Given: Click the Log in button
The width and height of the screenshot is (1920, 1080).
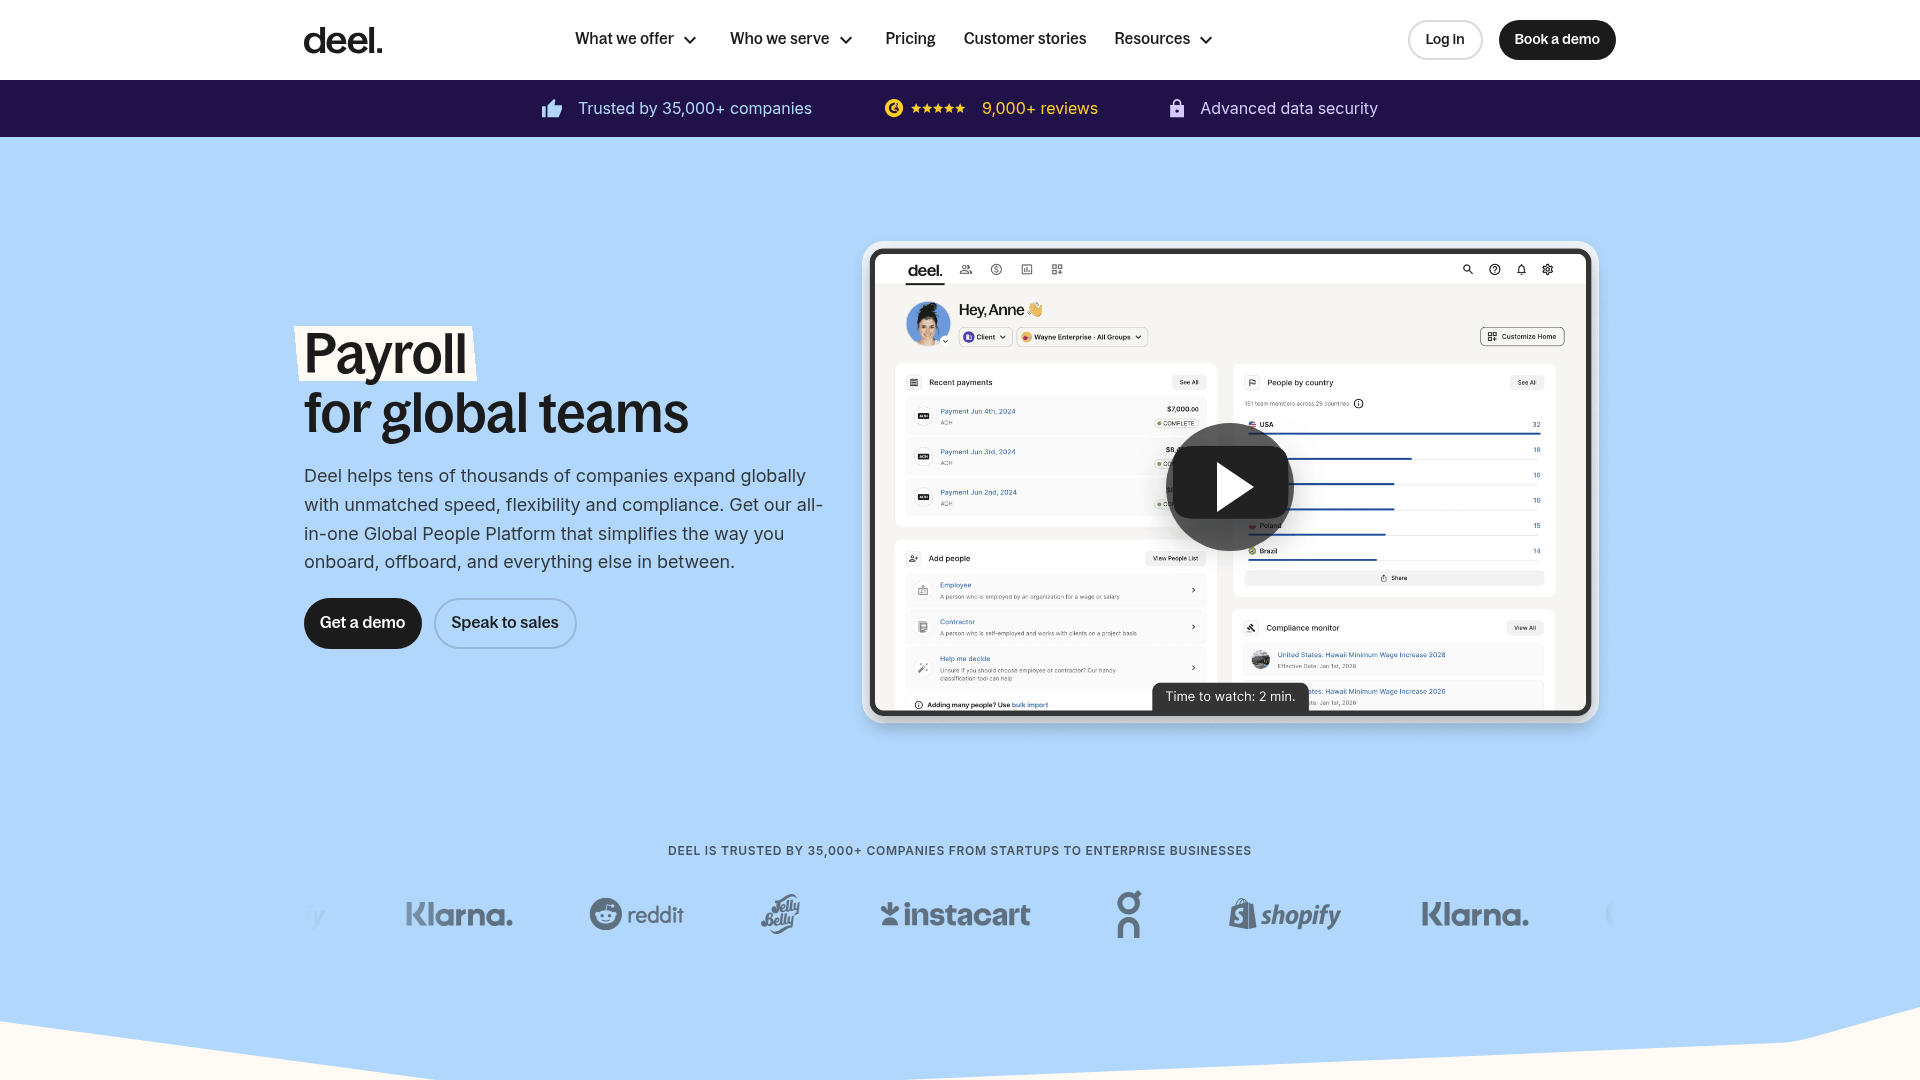Looking at the screenshot, I should (x=1445, y=40).
